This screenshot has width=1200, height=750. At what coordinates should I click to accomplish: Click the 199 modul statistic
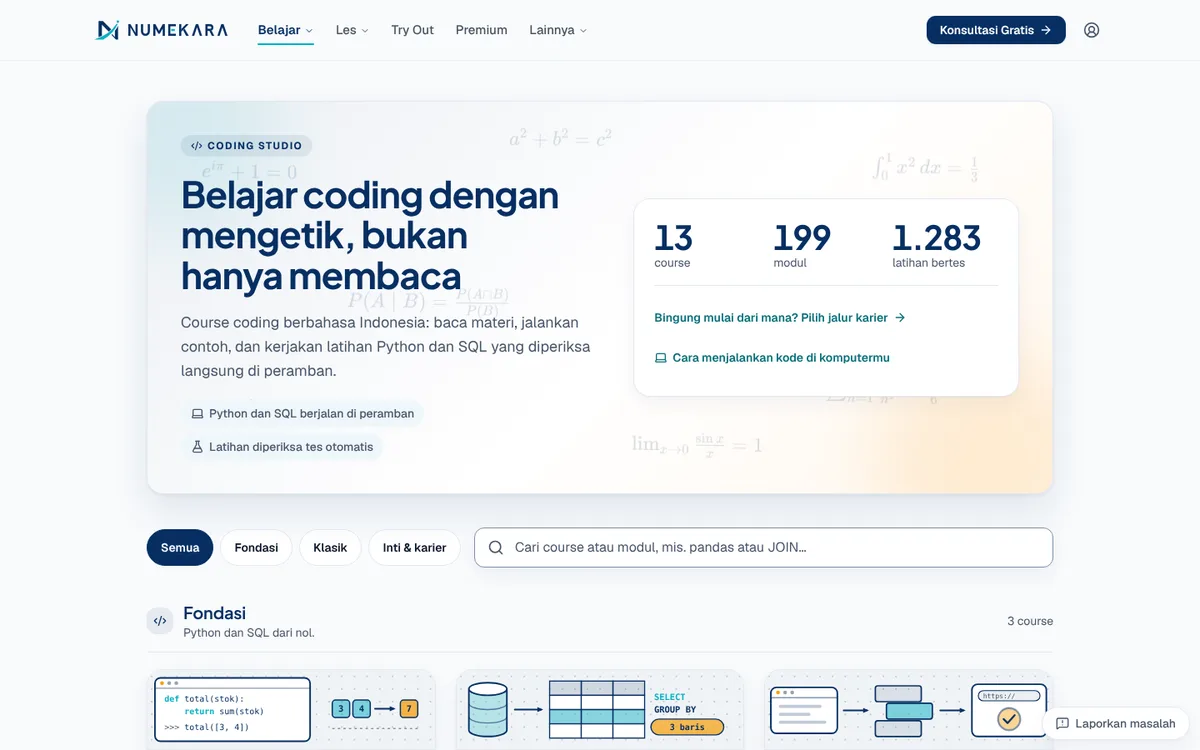(x=802, y=245)
